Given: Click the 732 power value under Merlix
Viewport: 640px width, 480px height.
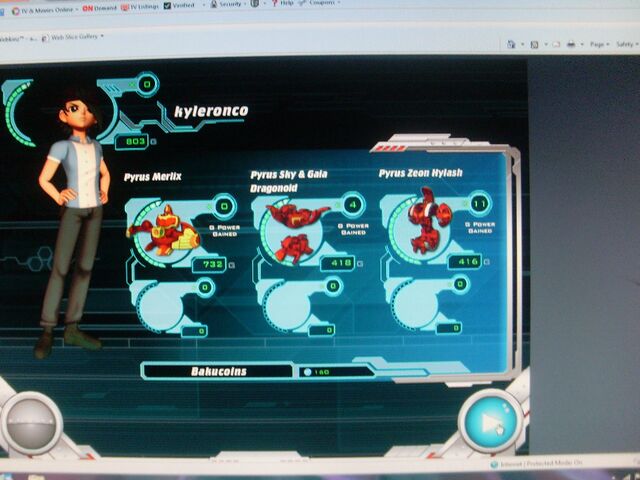Looking at the screenshot, I should point(212,263).
